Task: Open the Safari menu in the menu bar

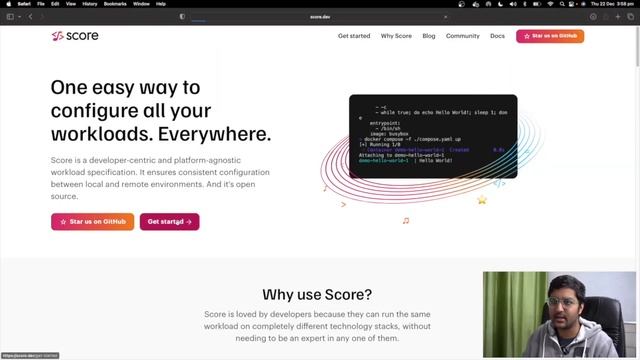Action: pos(24,4)
